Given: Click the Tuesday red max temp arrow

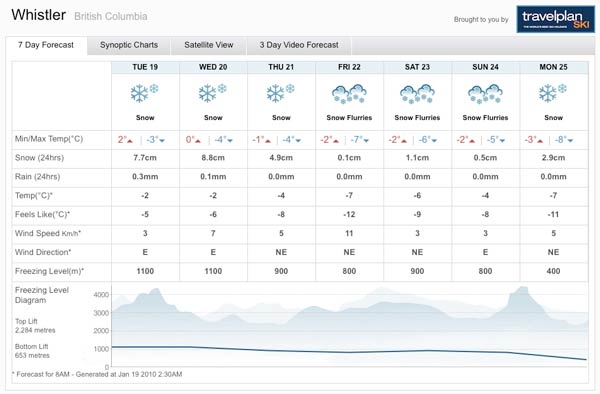Looking at the screenshot, I should pyautogui.click(x=130, y=141).
